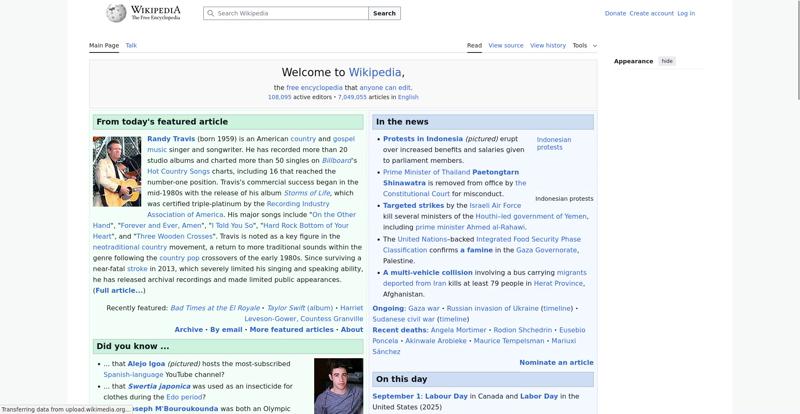Open the Paetongtarn Shinawatra link
800x414 pixels.
(451, 178)
